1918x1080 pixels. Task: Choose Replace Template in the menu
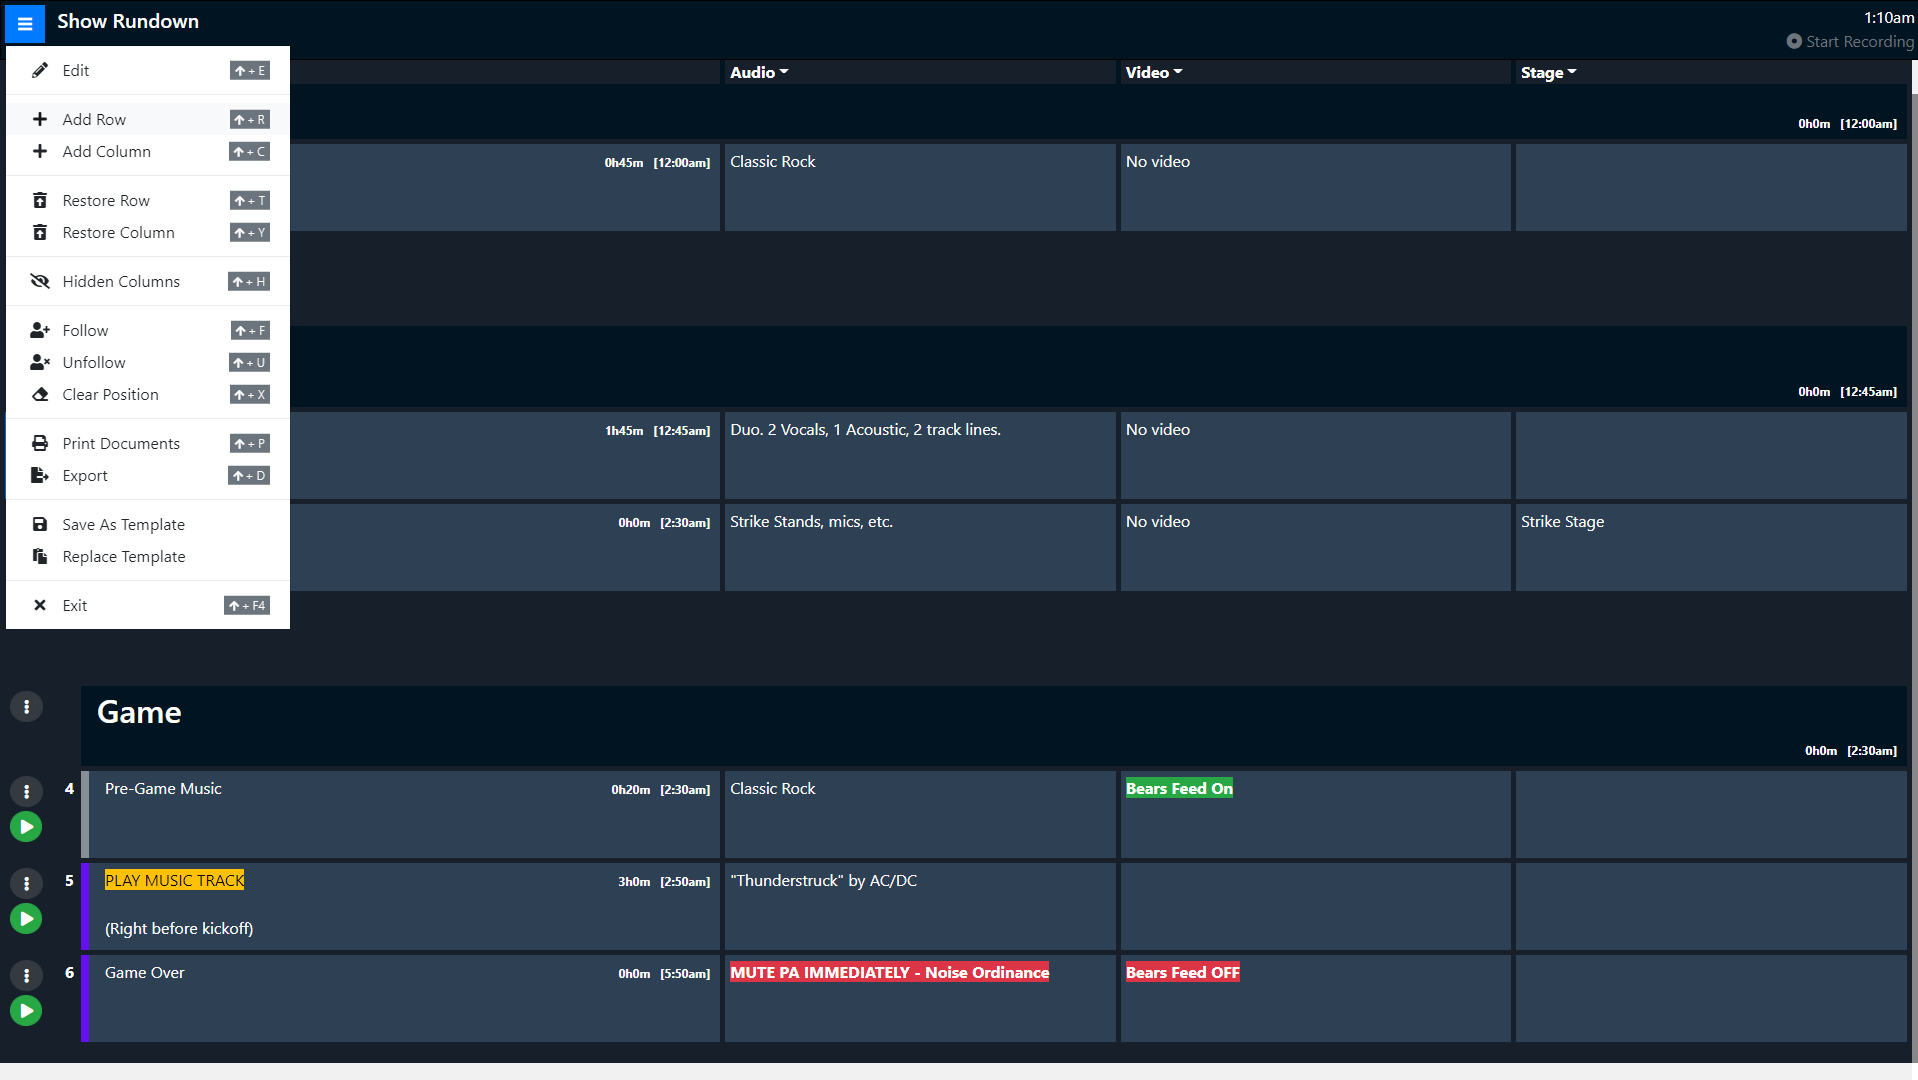coord(124,556)
